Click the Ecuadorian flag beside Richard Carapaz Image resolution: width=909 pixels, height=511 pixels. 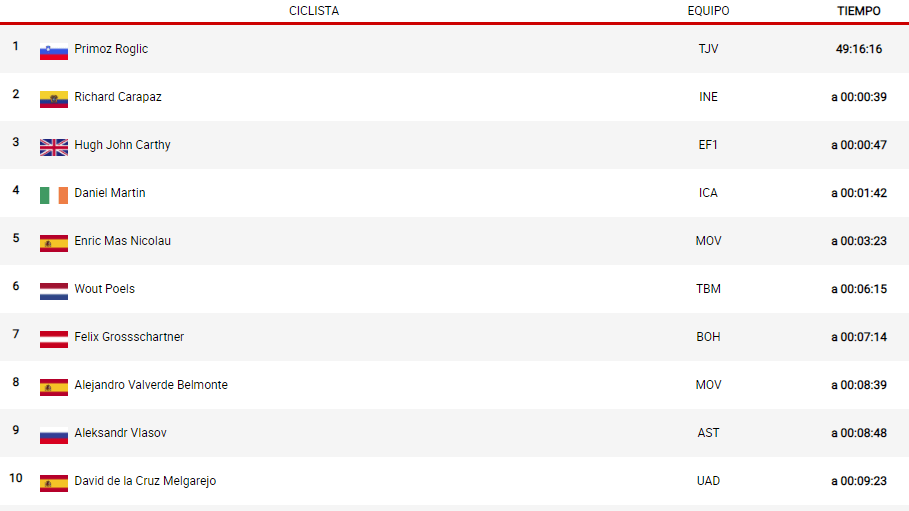pos(53,99)
